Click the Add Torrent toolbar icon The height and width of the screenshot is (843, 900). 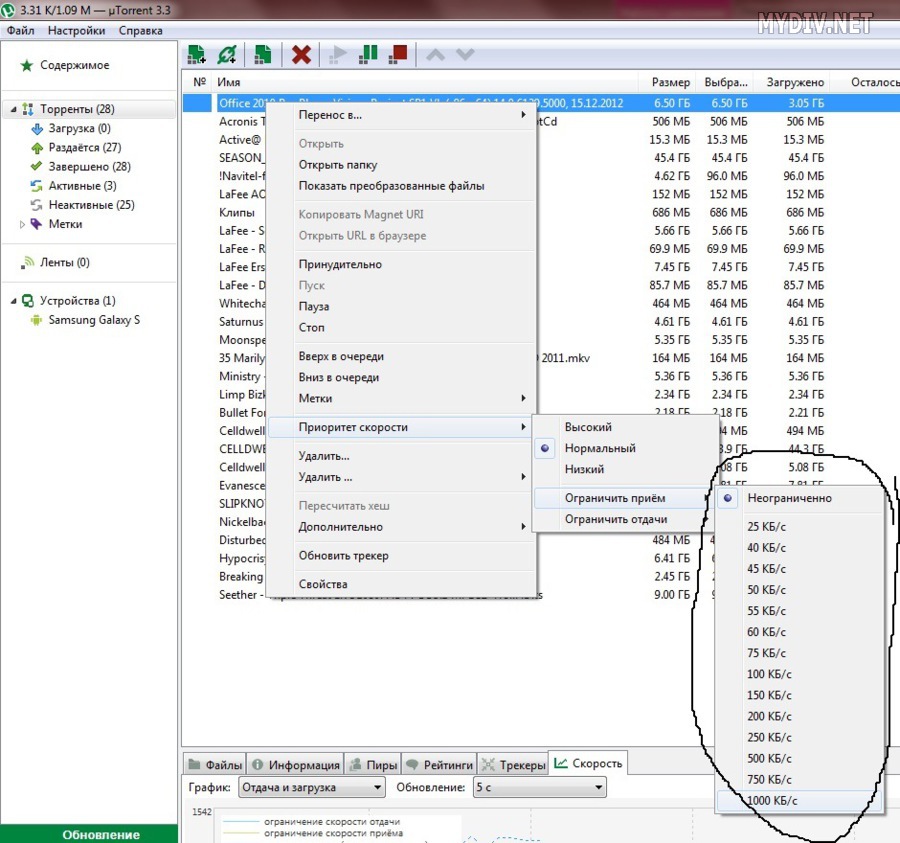197,55
